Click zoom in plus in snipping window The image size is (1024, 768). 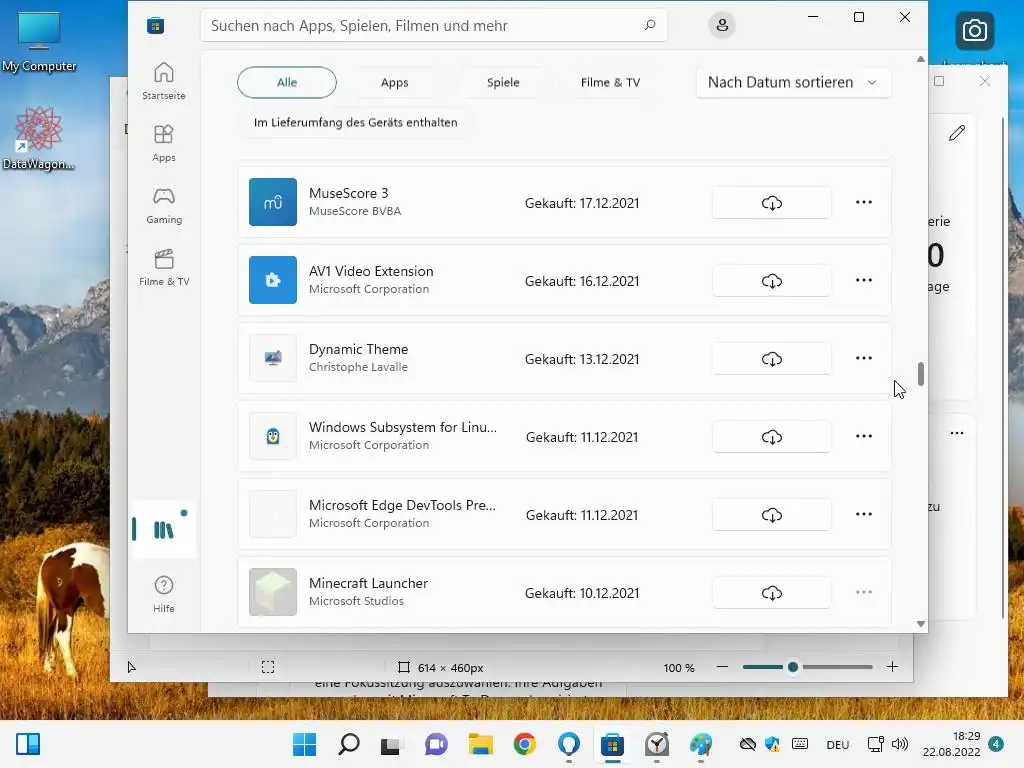click(x=893, y=667)
